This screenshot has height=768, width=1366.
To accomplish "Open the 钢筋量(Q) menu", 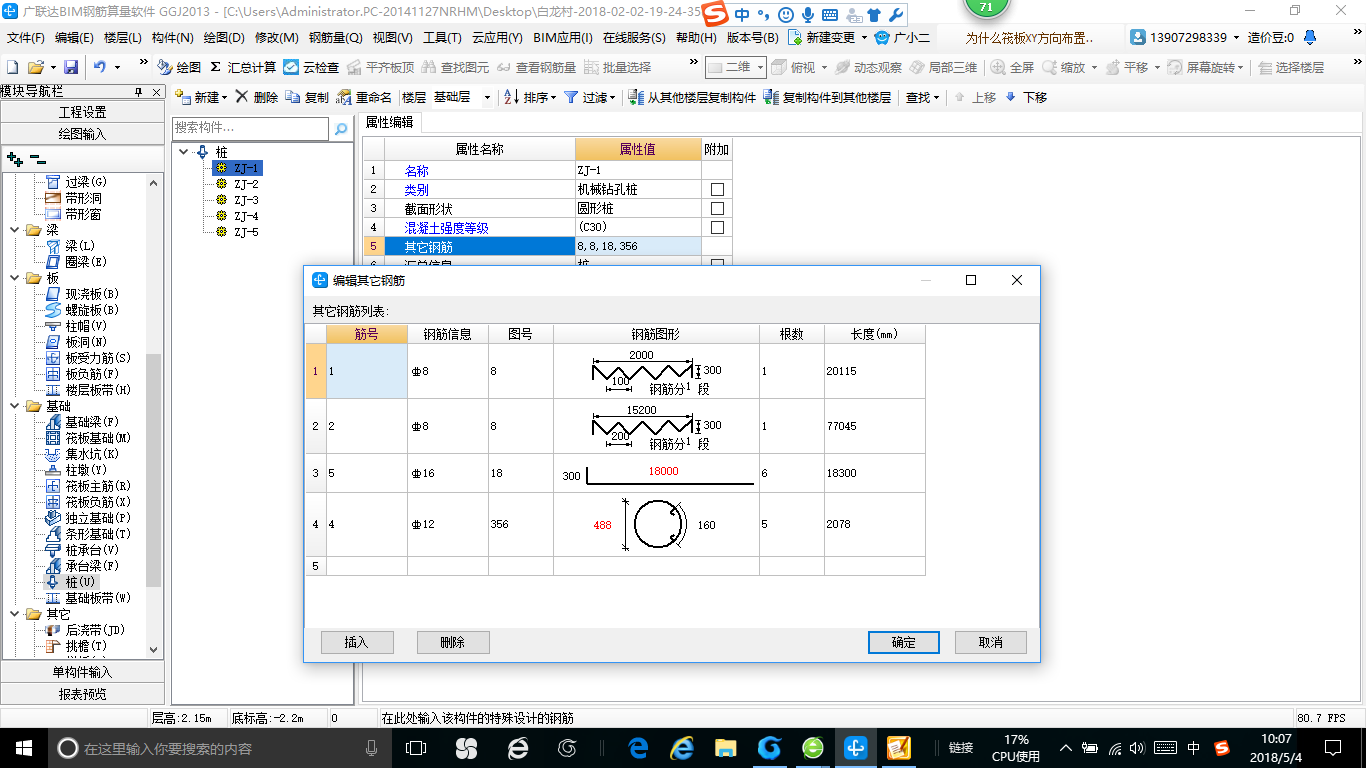I will [335, 38].
